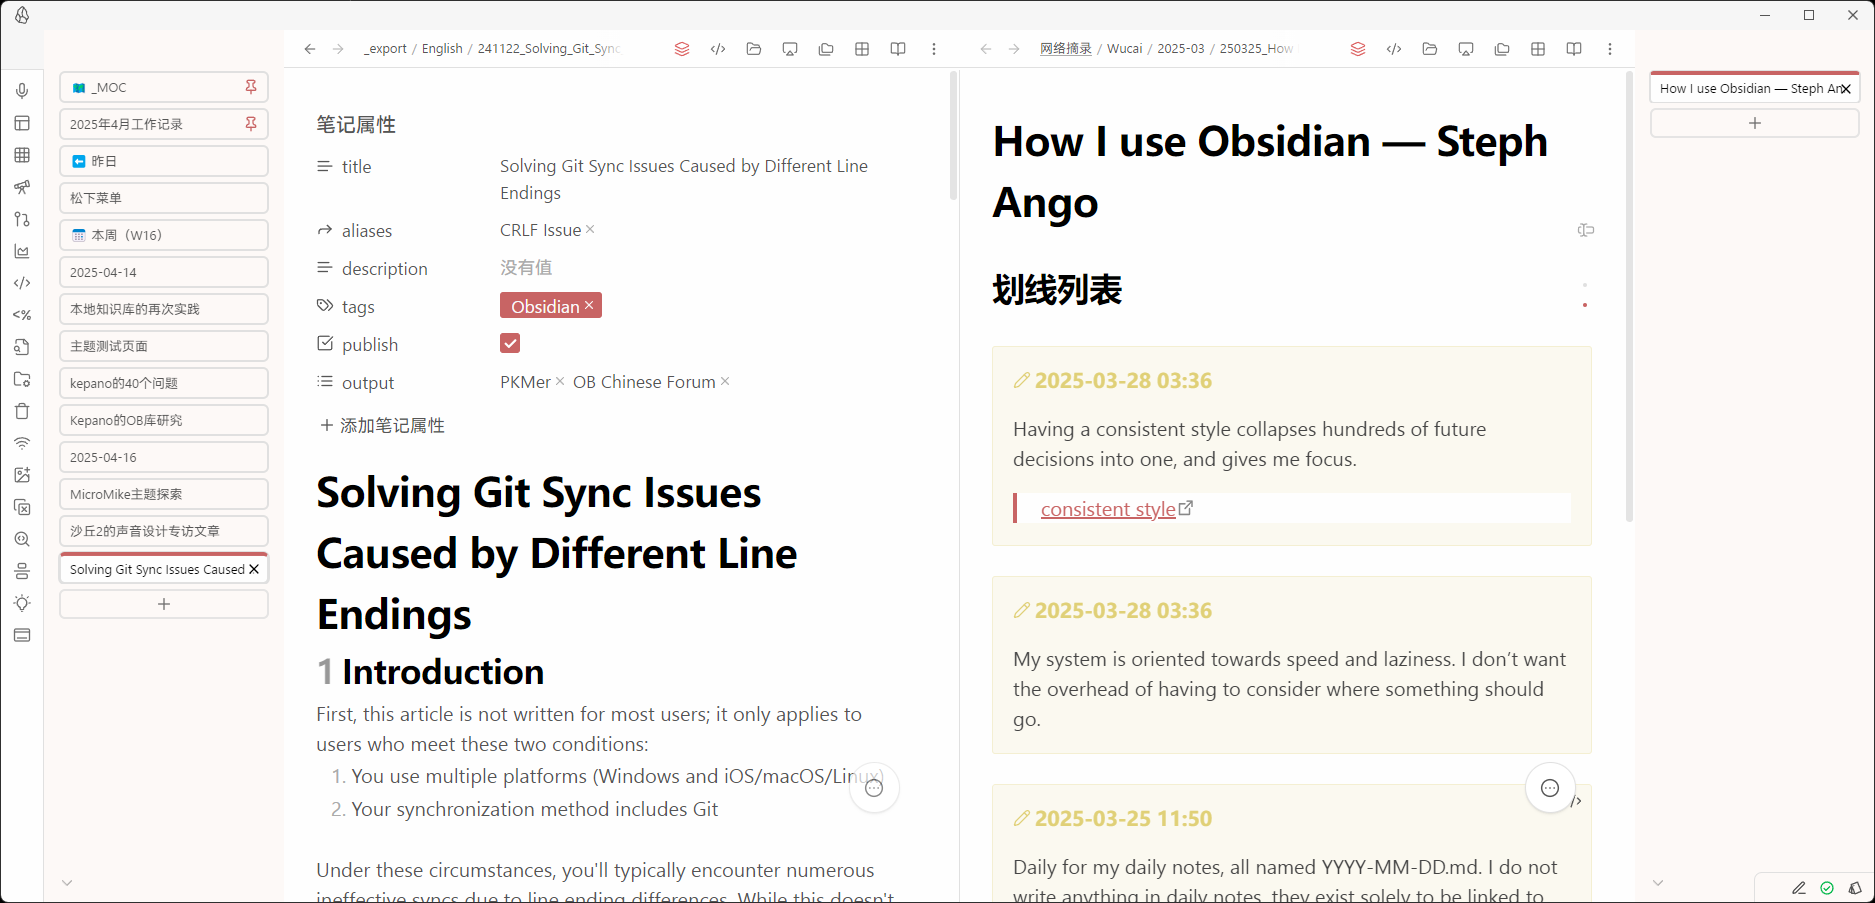Click the 划线列表 heading
This screenshot has height=903, width=1875.
click(x=1057, y=290)
